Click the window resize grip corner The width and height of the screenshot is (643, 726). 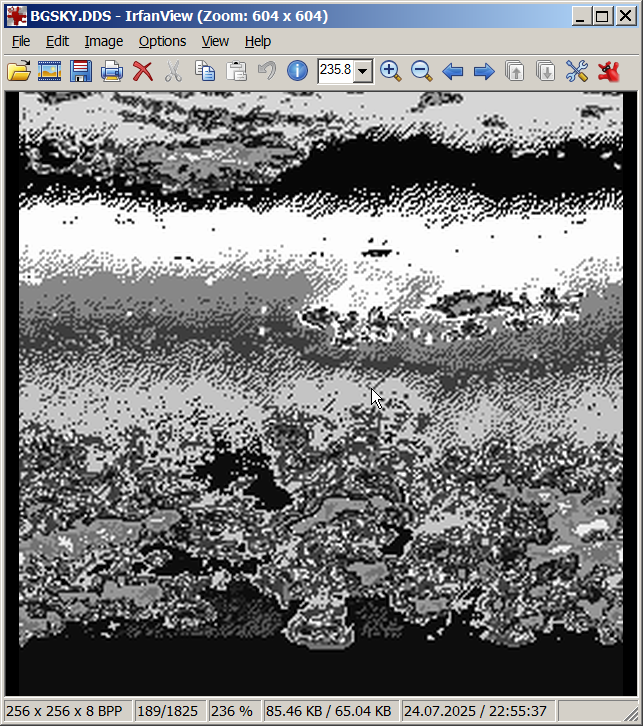click(x=631, y=713)
